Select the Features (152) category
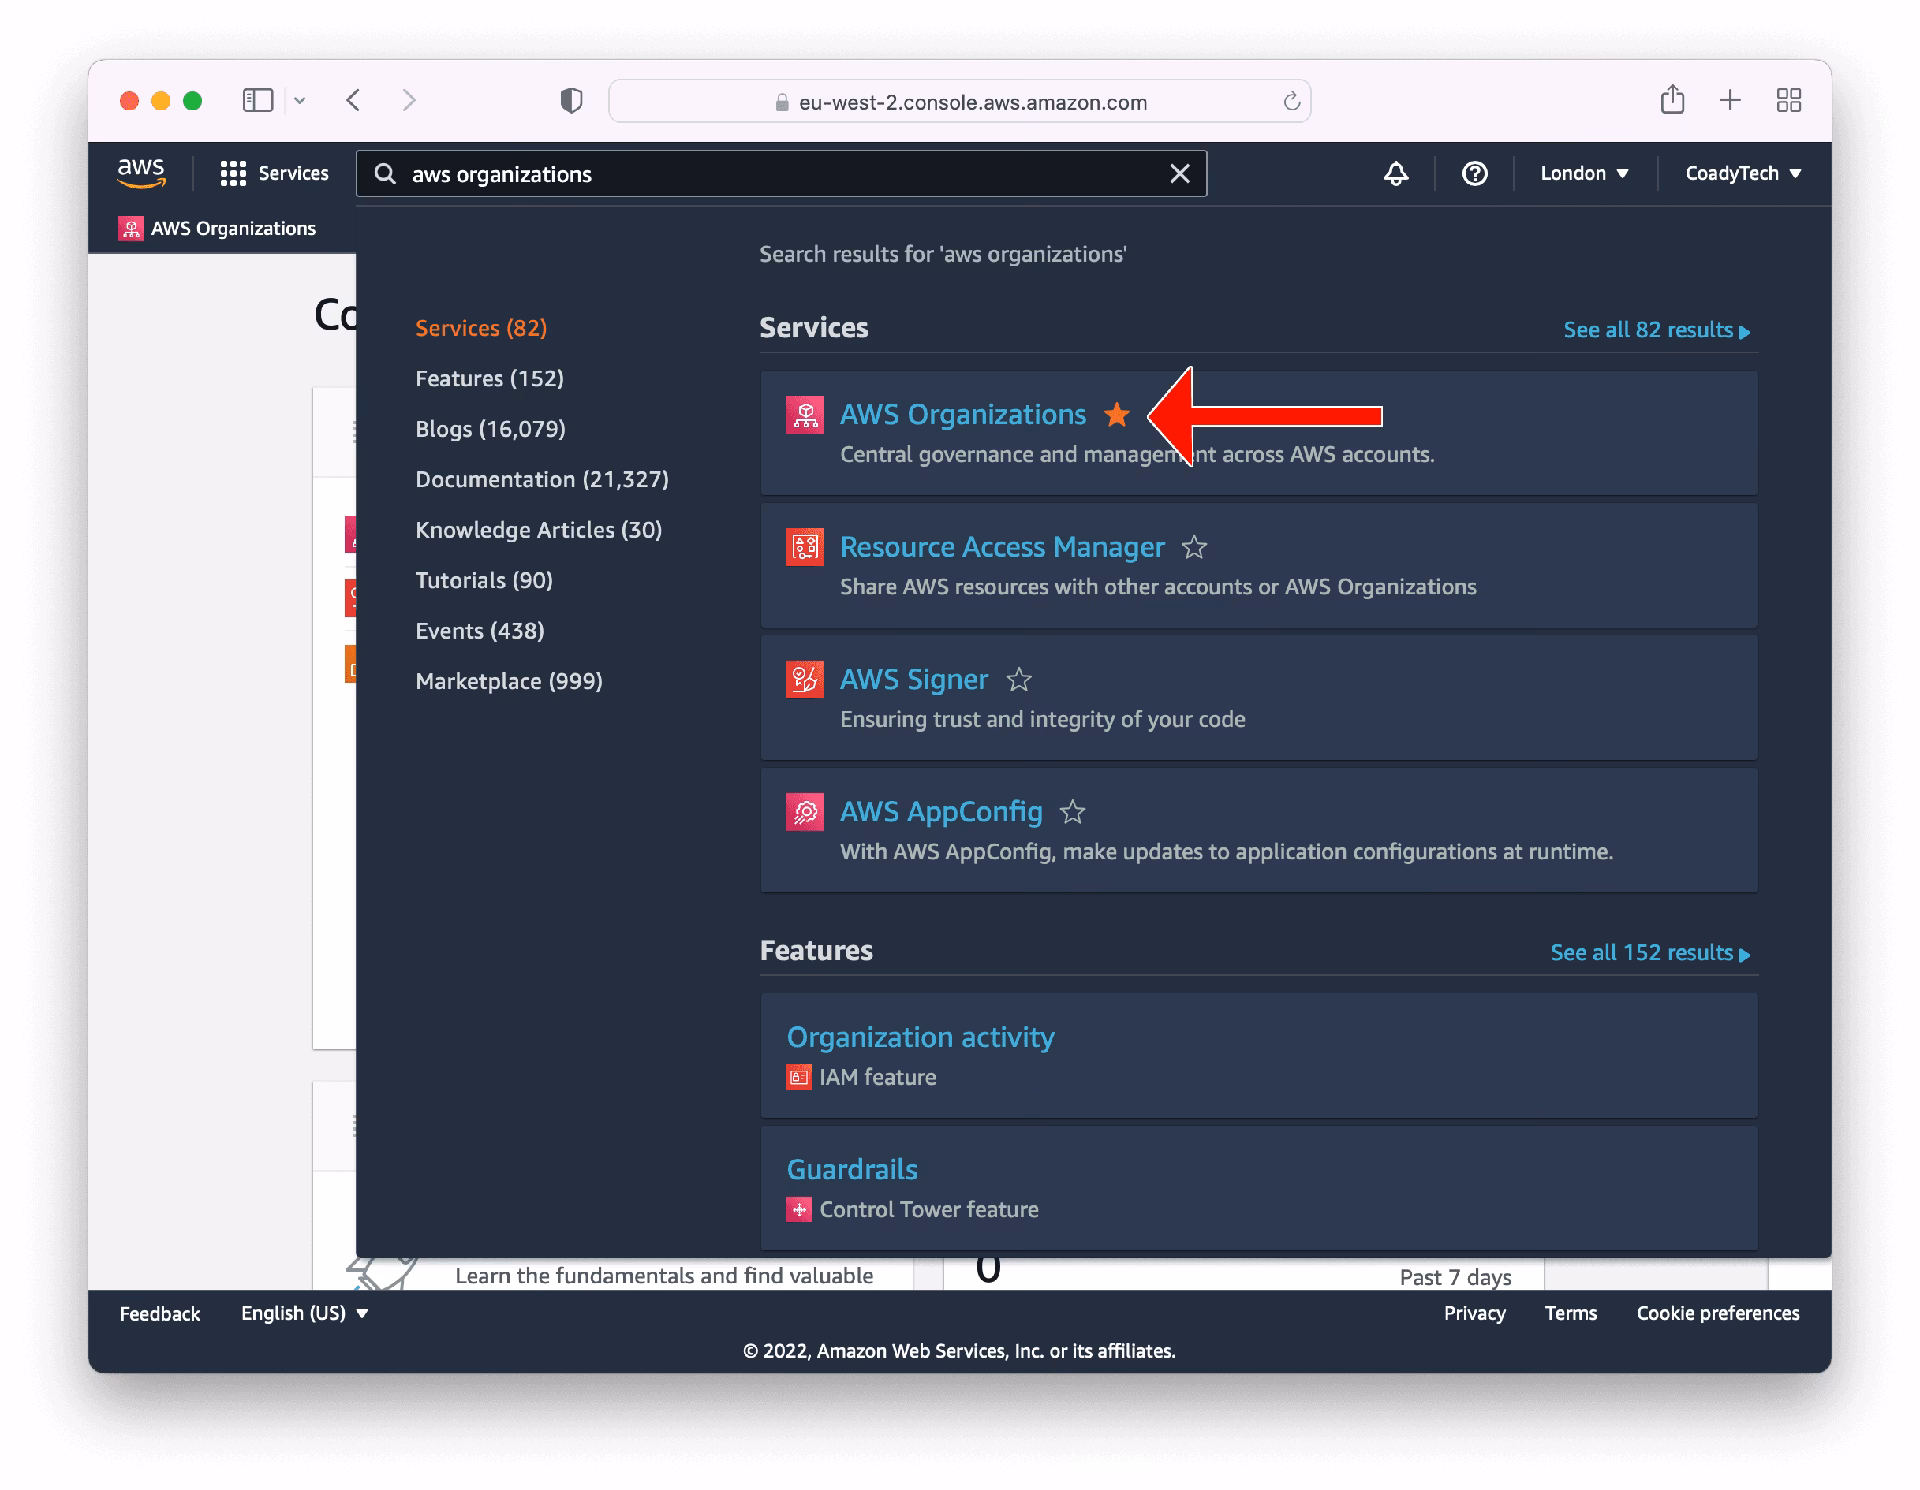Viewport: 1920px width, 1490px height. pyautogui.click(x=489, y=378)
